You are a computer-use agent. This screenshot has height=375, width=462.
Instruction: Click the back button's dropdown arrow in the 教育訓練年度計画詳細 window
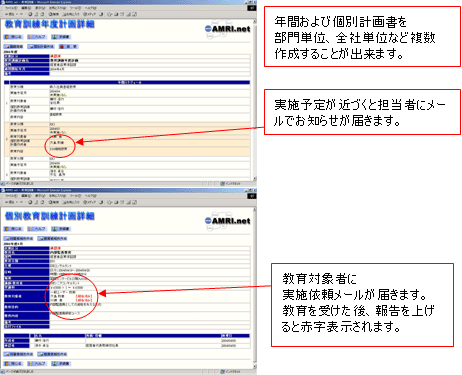(x=17, y=14)
